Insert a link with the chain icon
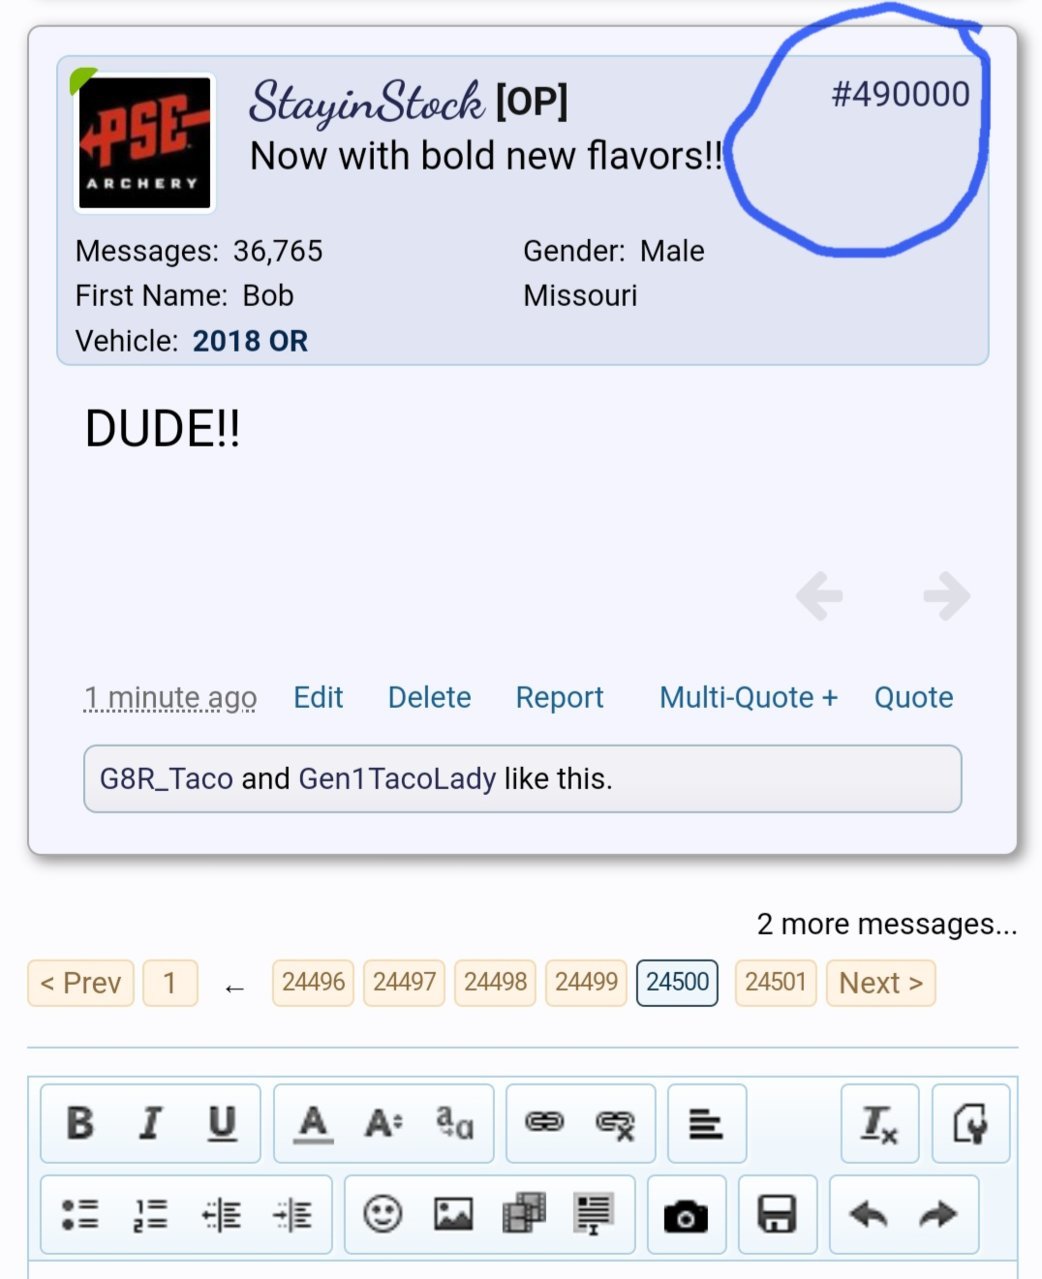The width and height of the screenshot is (1042, 1279). 545,1123
